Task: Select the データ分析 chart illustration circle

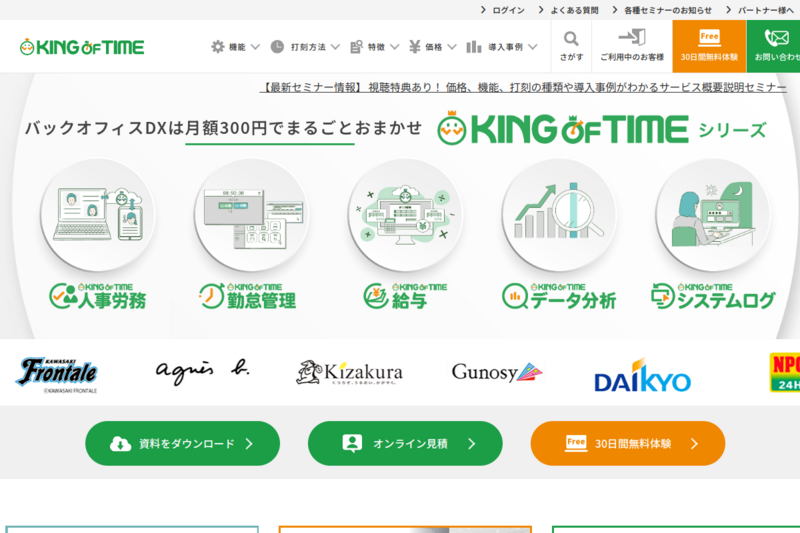Action: click(559, 215)
